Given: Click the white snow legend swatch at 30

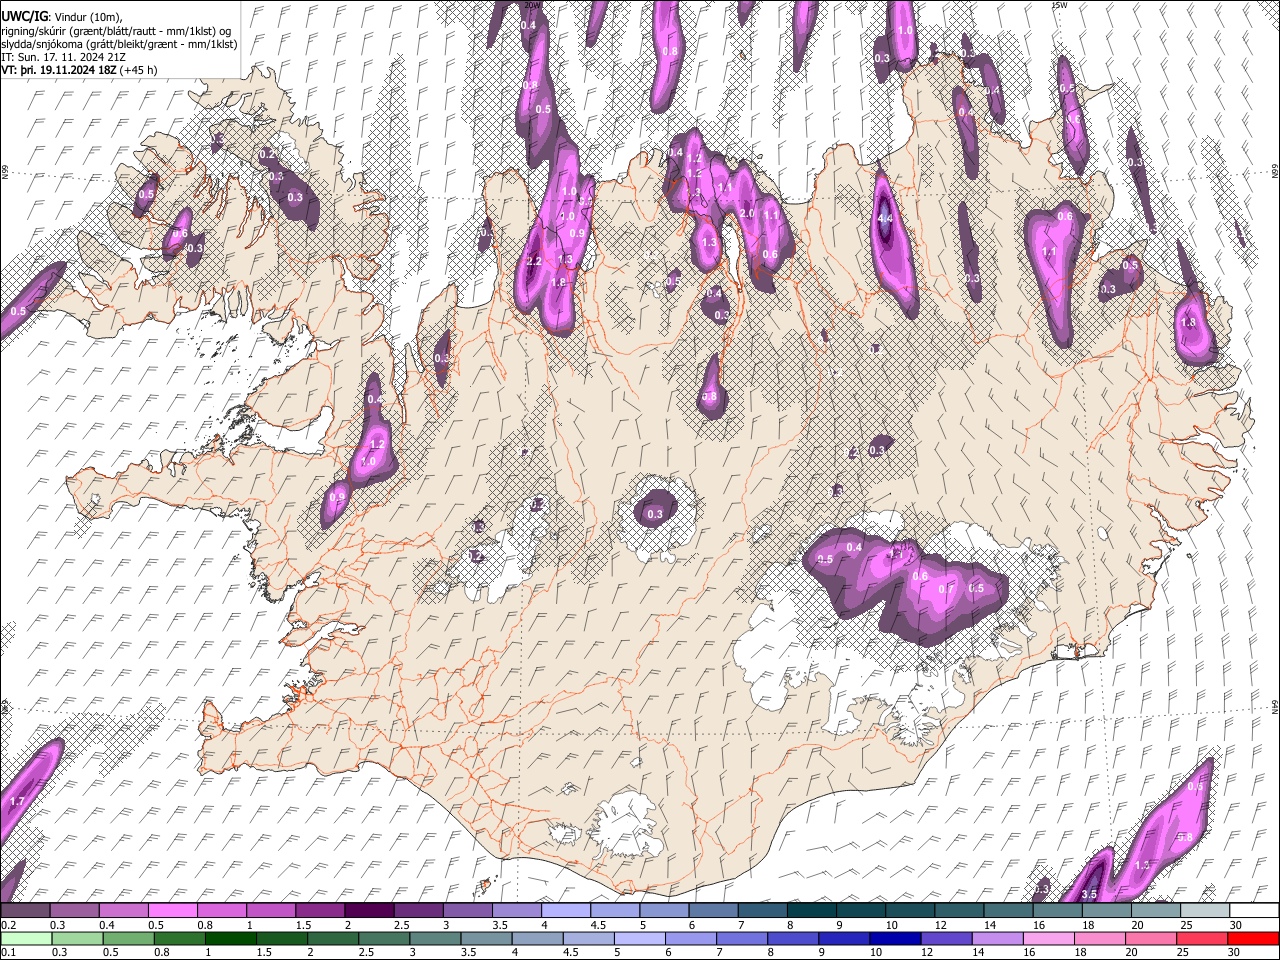Looking at the screenshot, I should point(1254,910).
